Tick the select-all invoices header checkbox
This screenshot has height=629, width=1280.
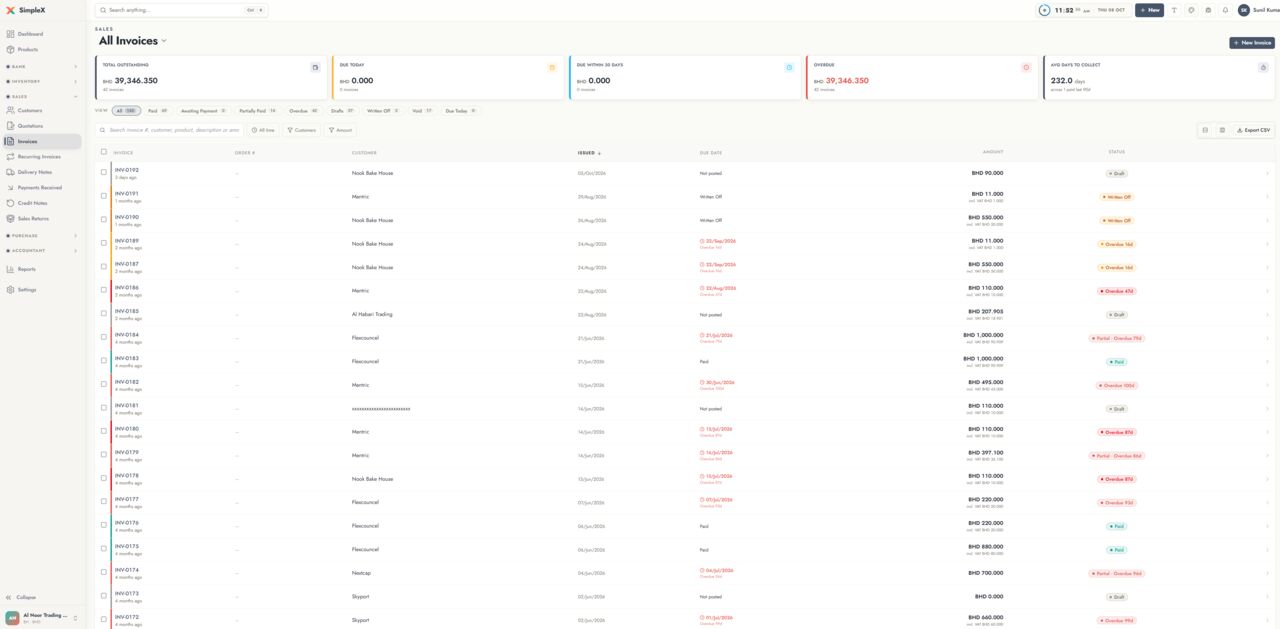click(x=103, y=152)
